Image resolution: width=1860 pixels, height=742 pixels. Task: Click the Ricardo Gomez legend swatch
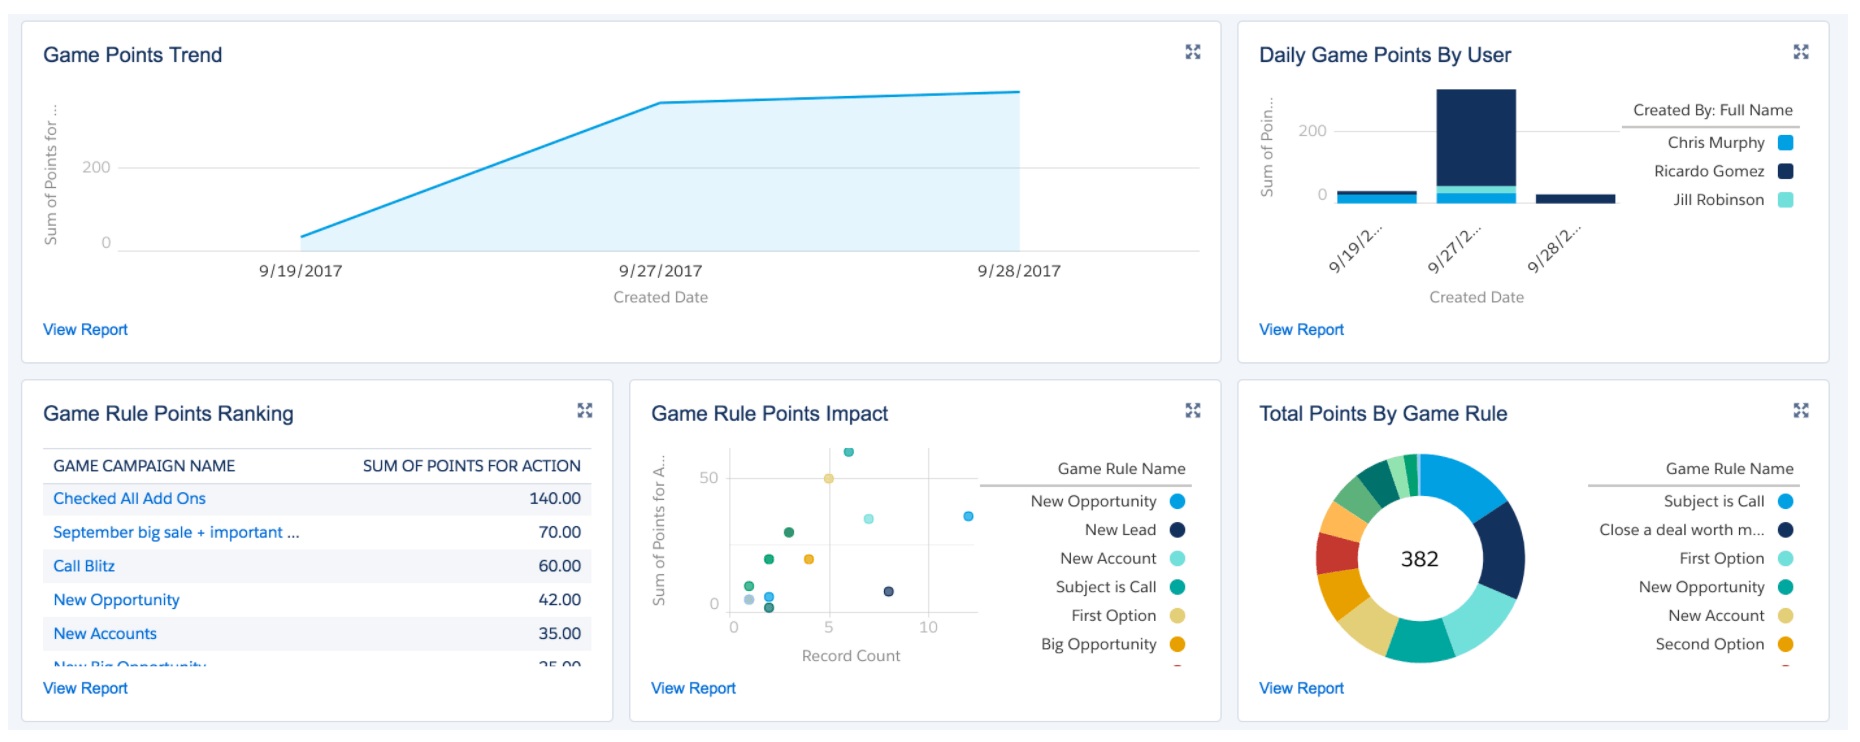[x=1785, y=172]
